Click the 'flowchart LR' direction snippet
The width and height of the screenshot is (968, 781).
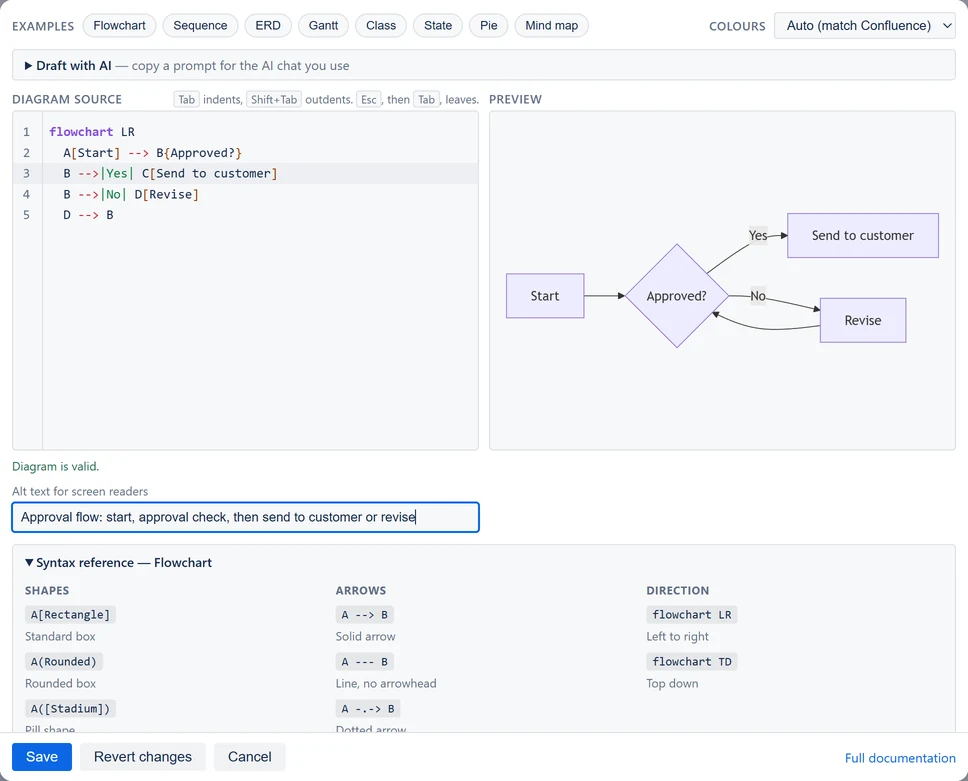pyautogui.click(x=692, y=615)
